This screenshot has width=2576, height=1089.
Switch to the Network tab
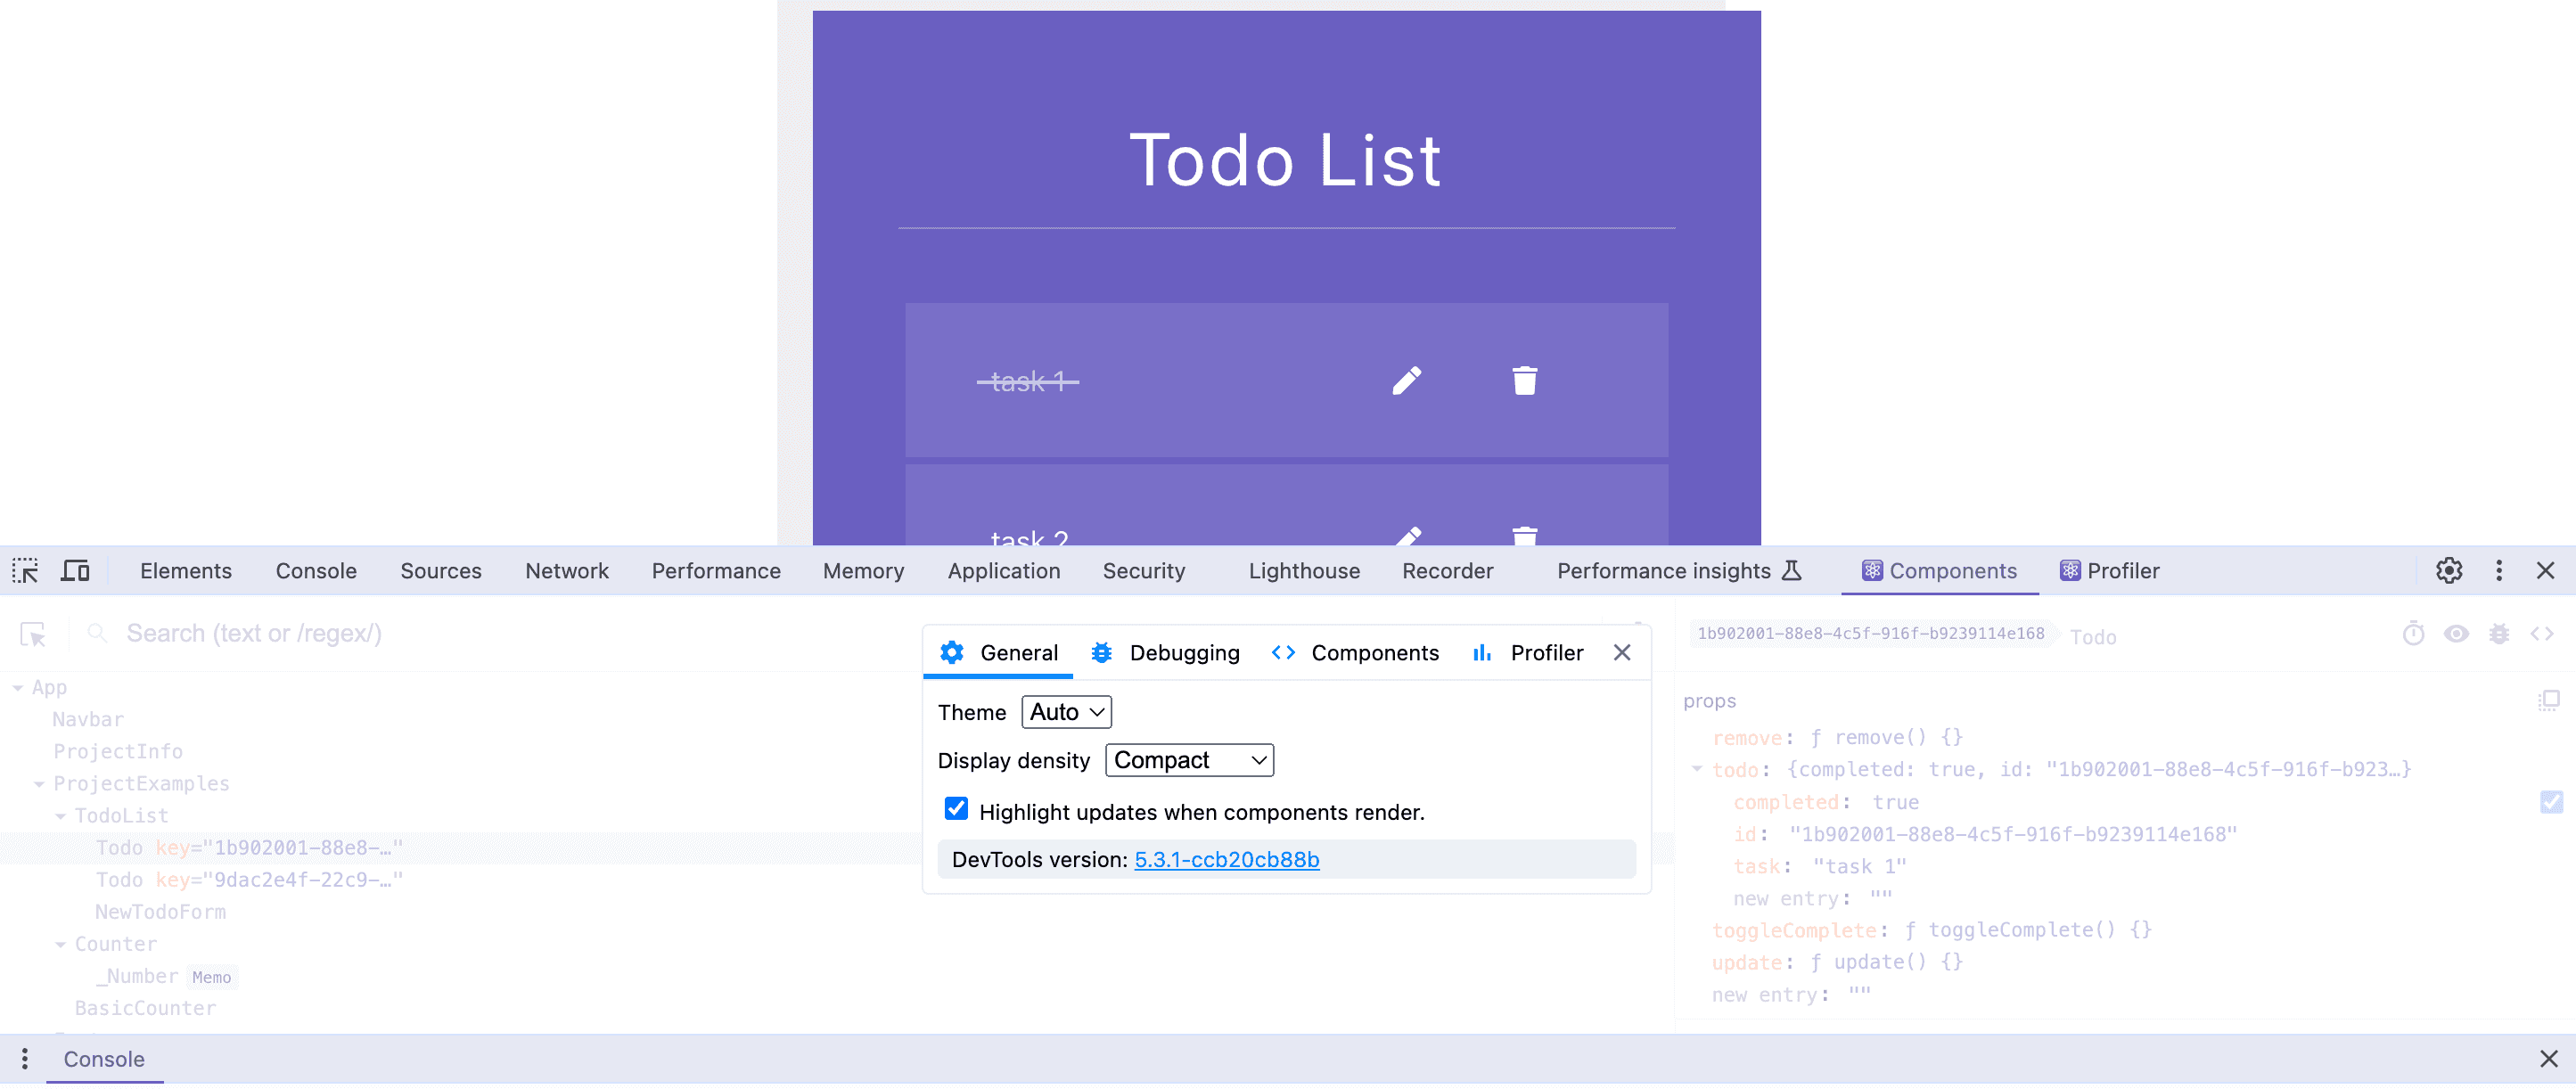click(x=567, y=571)
